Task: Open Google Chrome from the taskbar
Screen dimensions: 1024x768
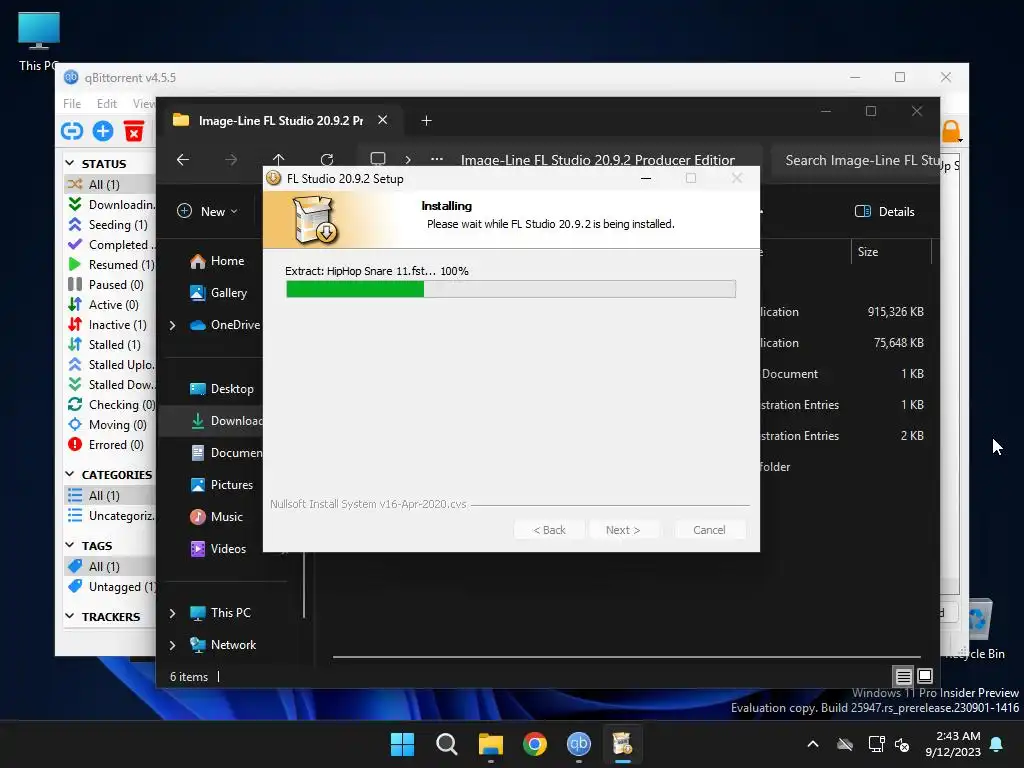Action: (535, 744)
